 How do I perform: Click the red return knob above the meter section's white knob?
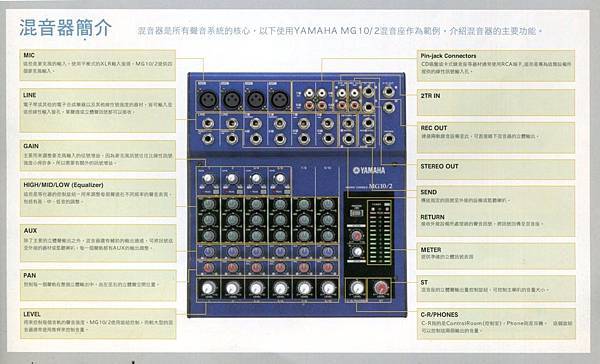(x=356, y=236)
